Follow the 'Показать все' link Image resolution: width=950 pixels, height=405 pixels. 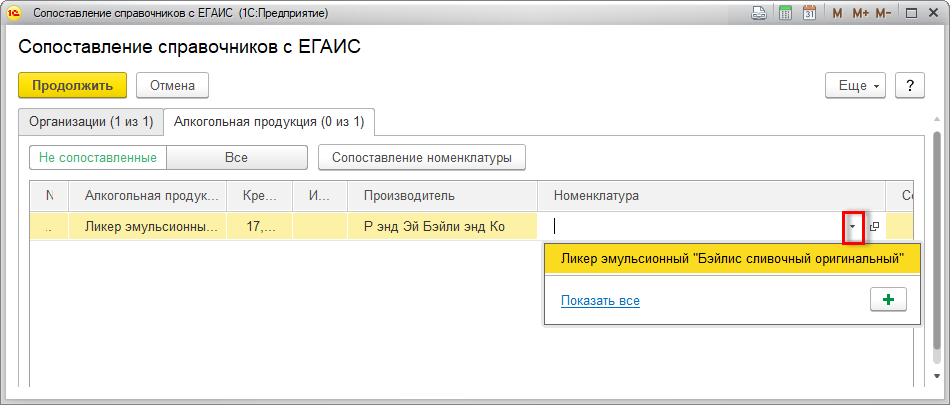[600, 300]
